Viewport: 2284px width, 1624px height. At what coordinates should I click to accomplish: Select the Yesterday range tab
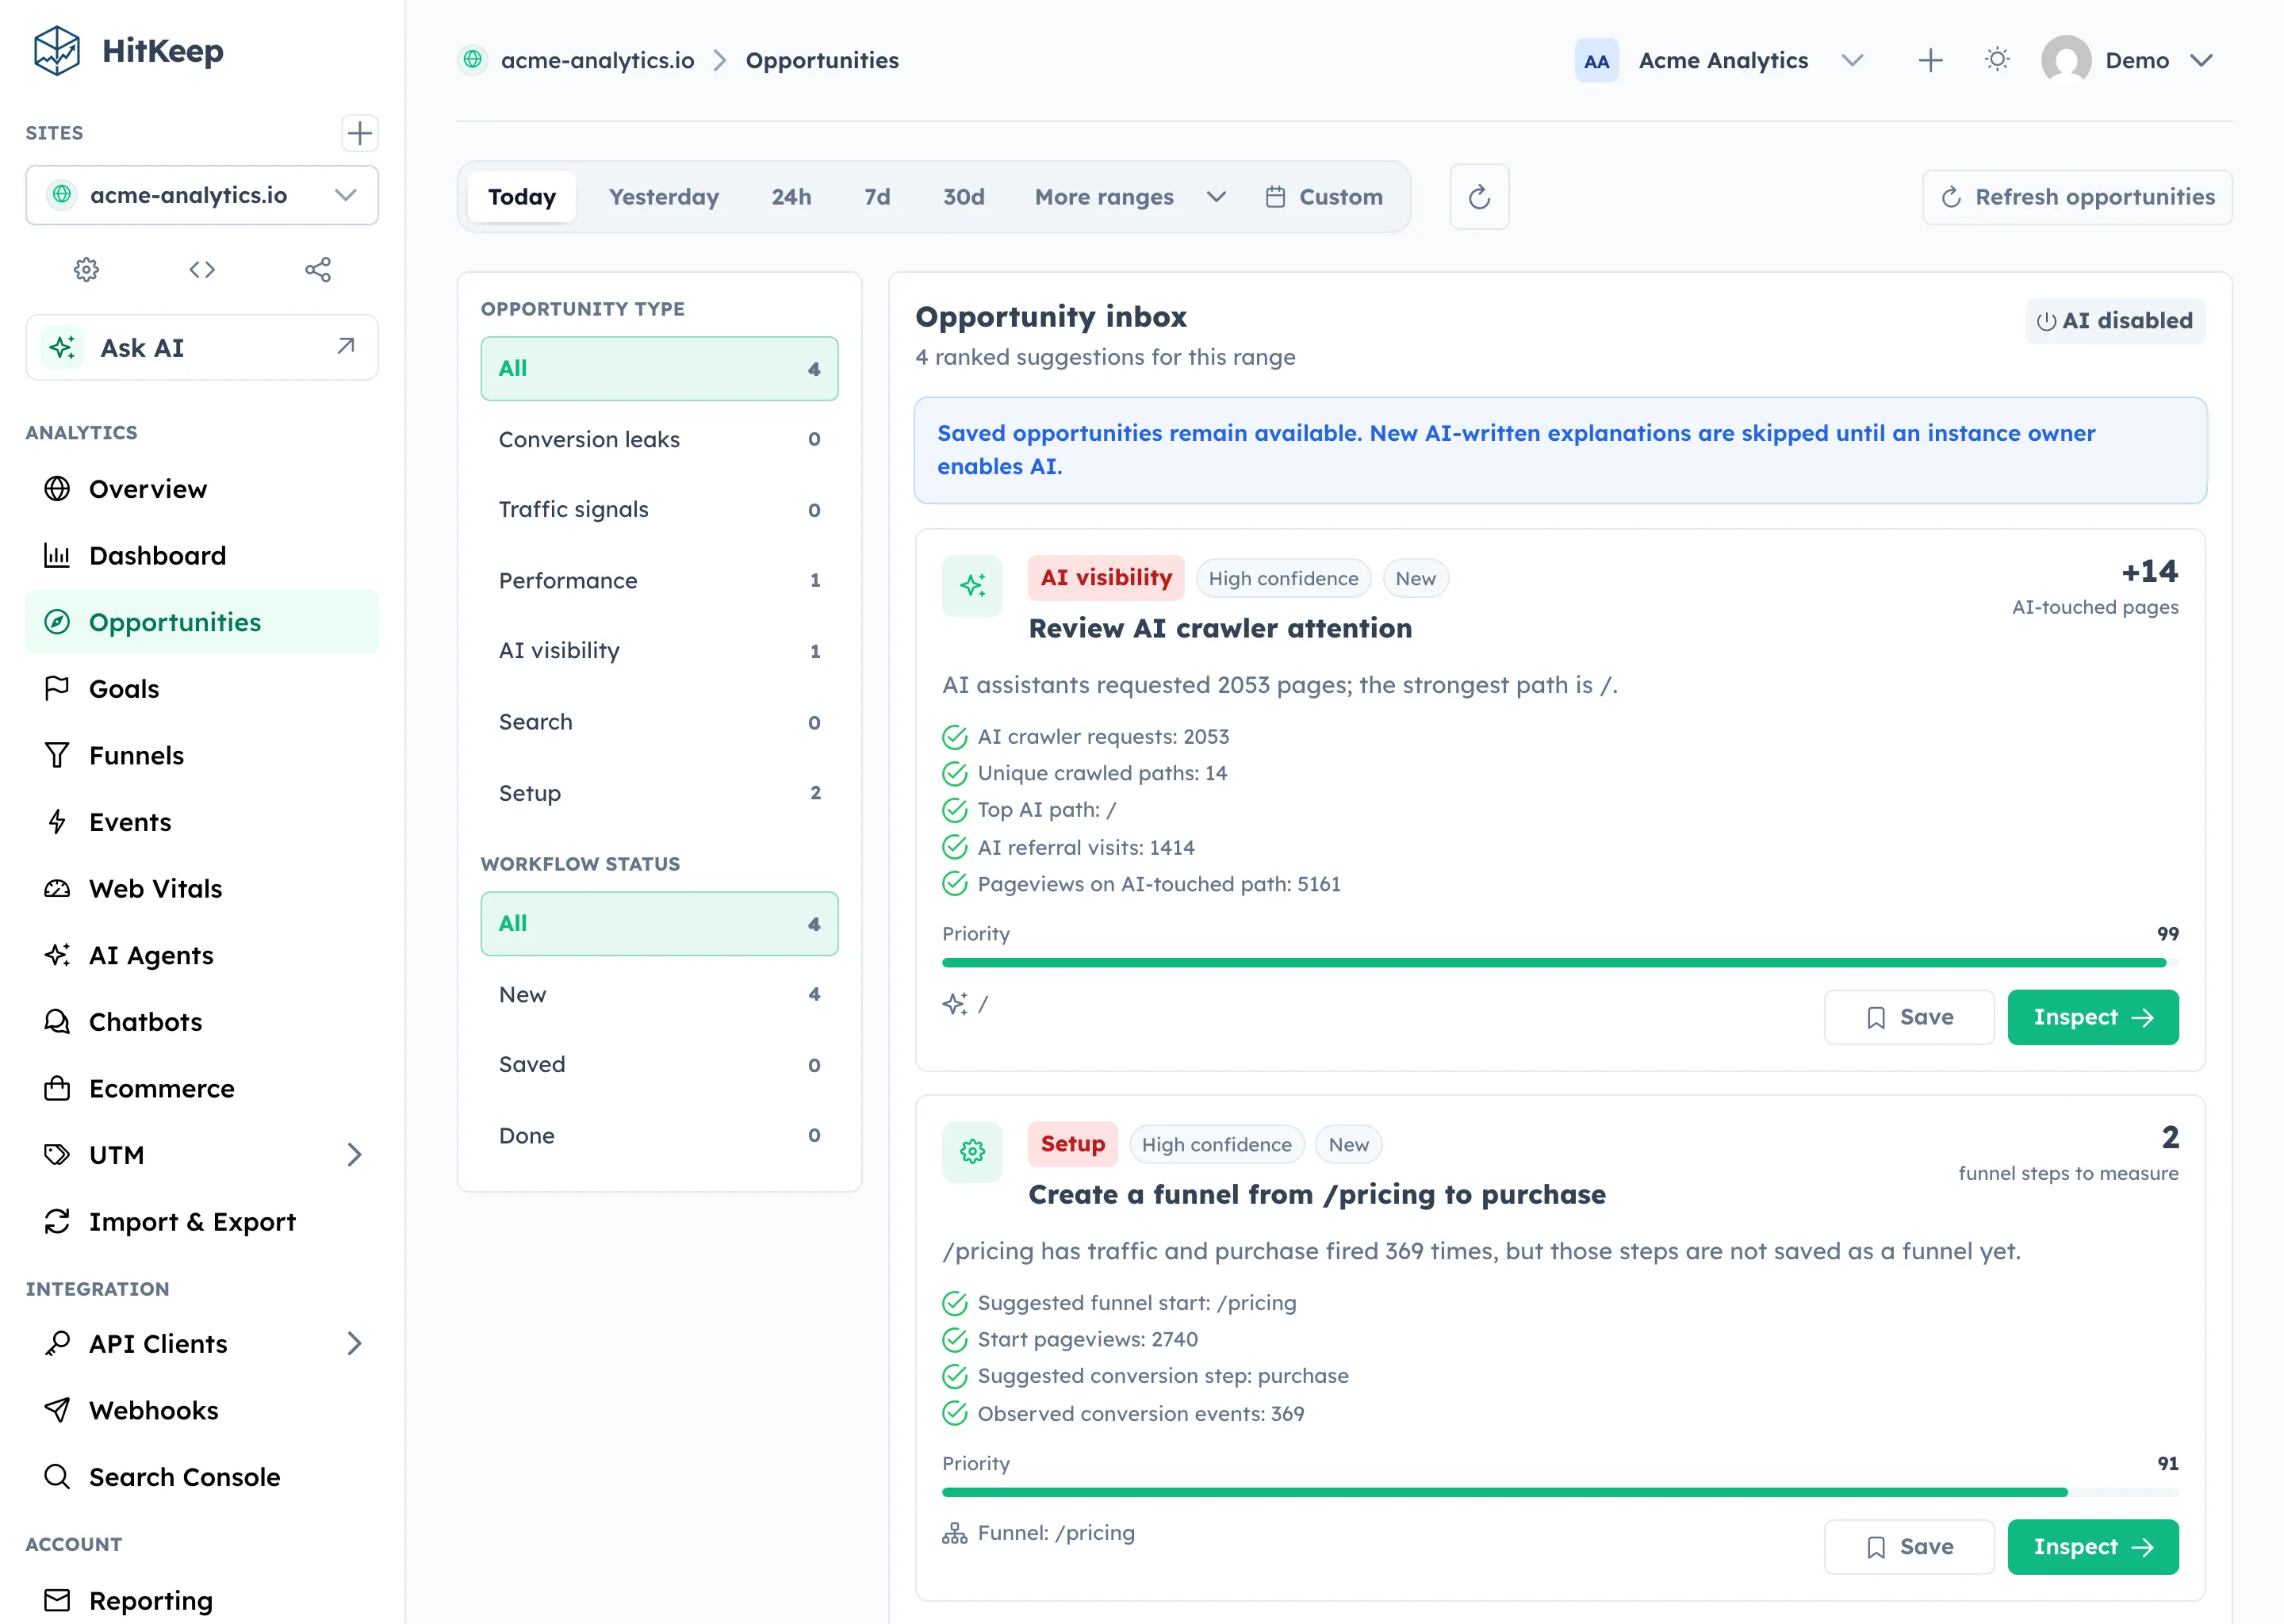[664, 197]
